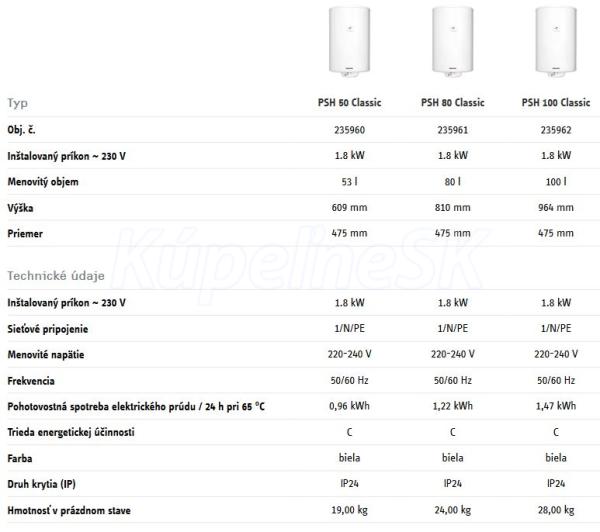Click the Menovitý objem row label

point(43,182)
